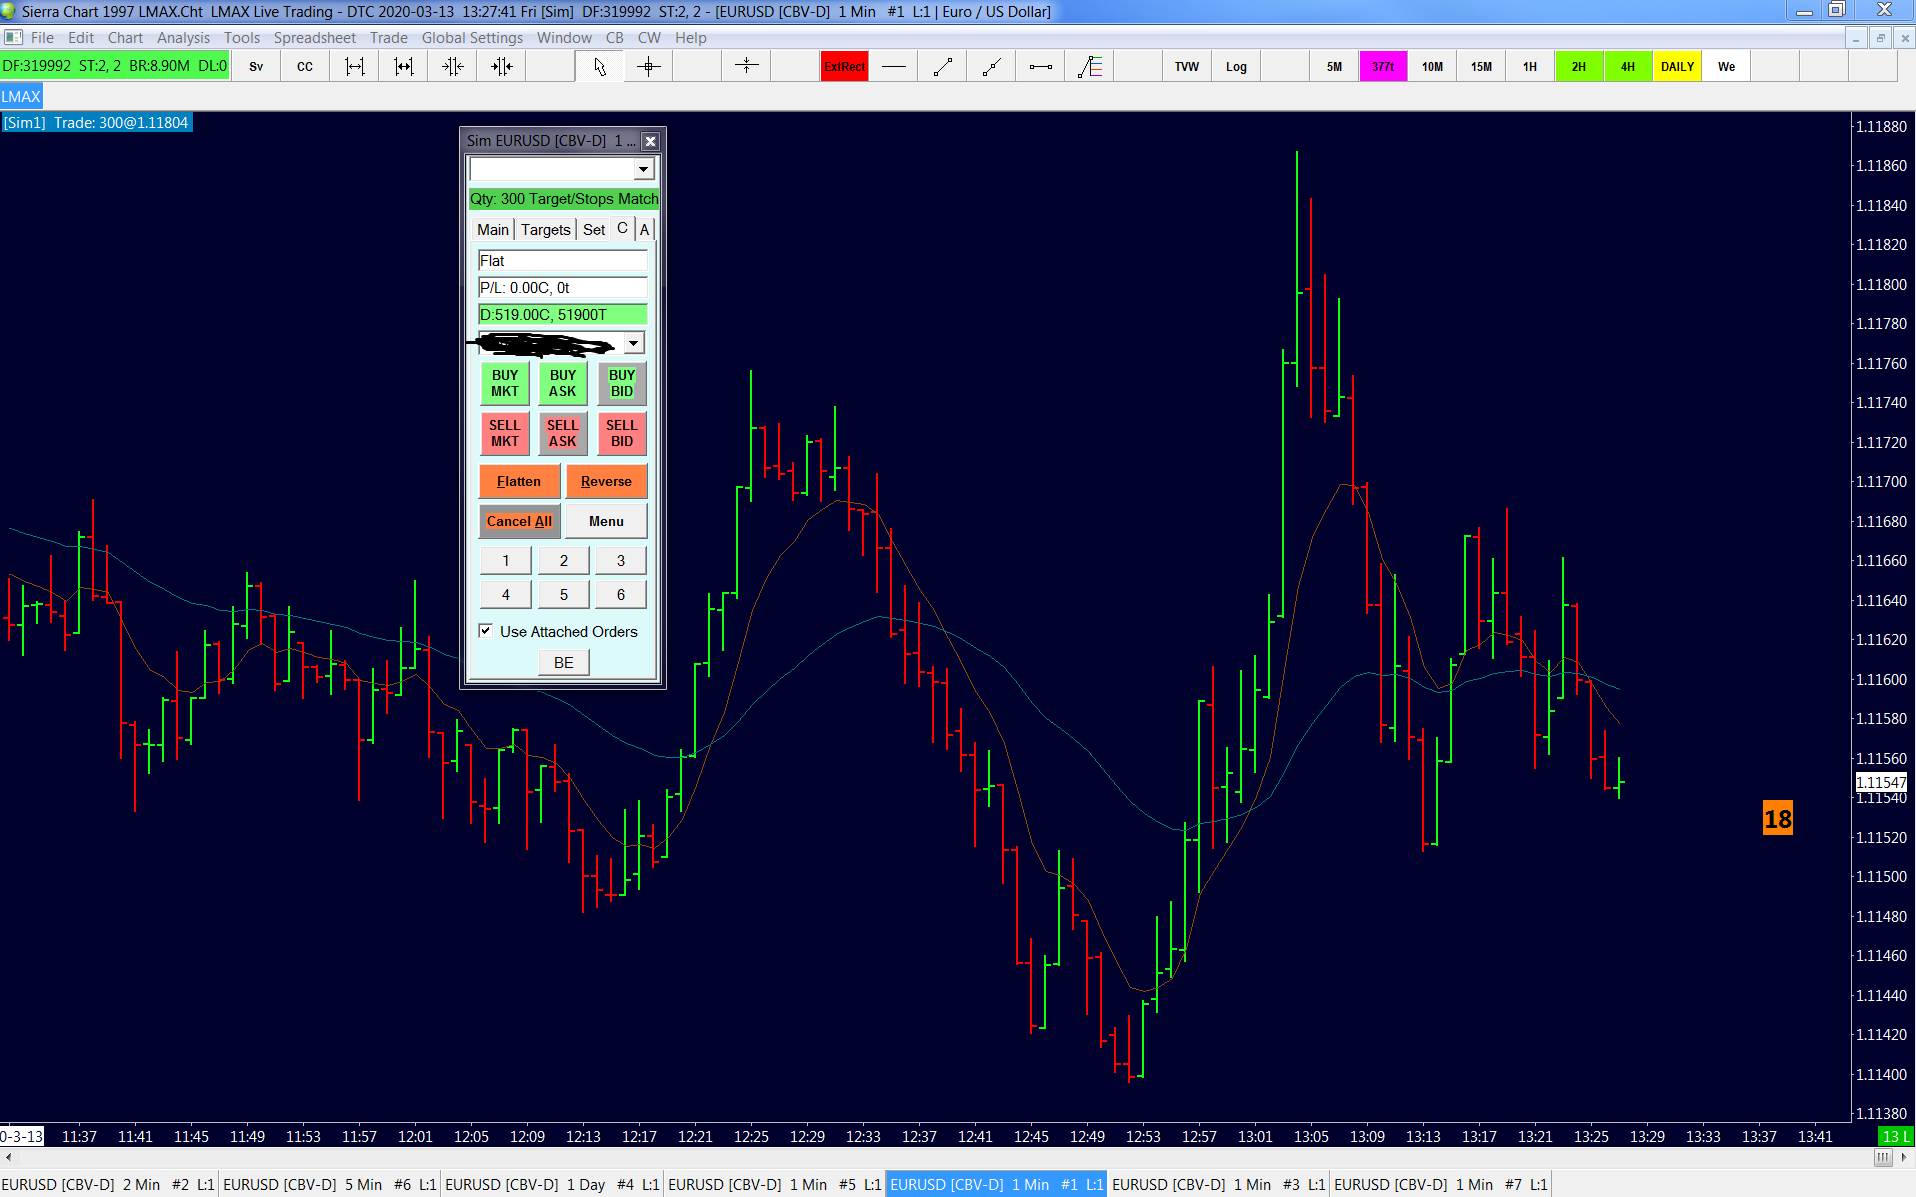This screenshot has width=1916, height=1197.
Task: Select the horizontal segment drawing tool
Action: coord(1040,67)
